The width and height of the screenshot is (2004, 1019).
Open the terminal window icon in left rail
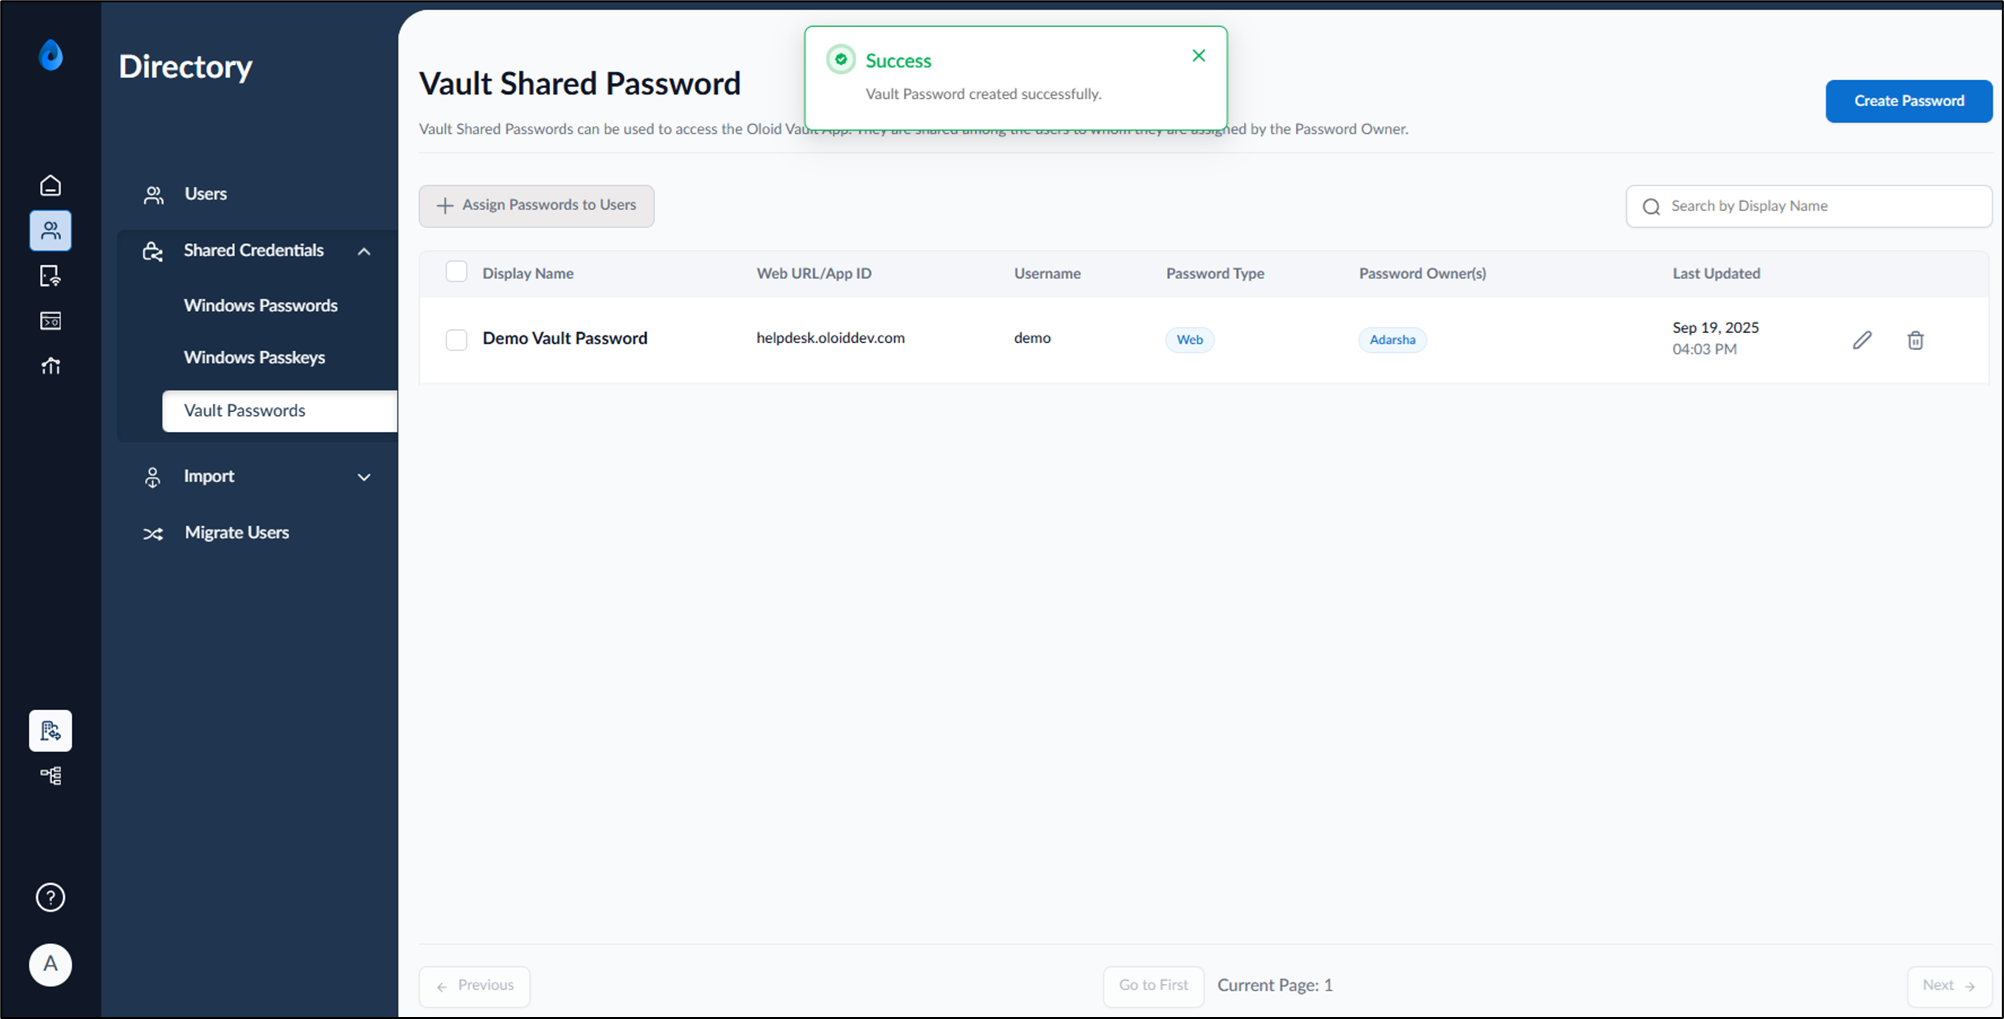coord(50,321)
